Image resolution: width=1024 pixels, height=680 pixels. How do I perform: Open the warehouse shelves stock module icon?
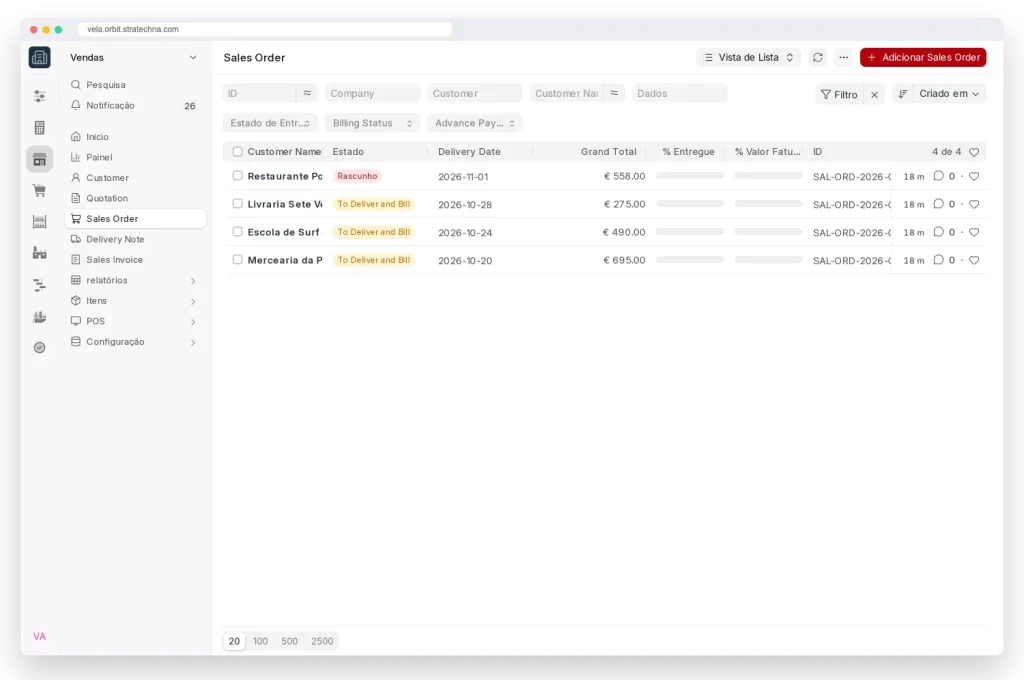tap(39, 222)
